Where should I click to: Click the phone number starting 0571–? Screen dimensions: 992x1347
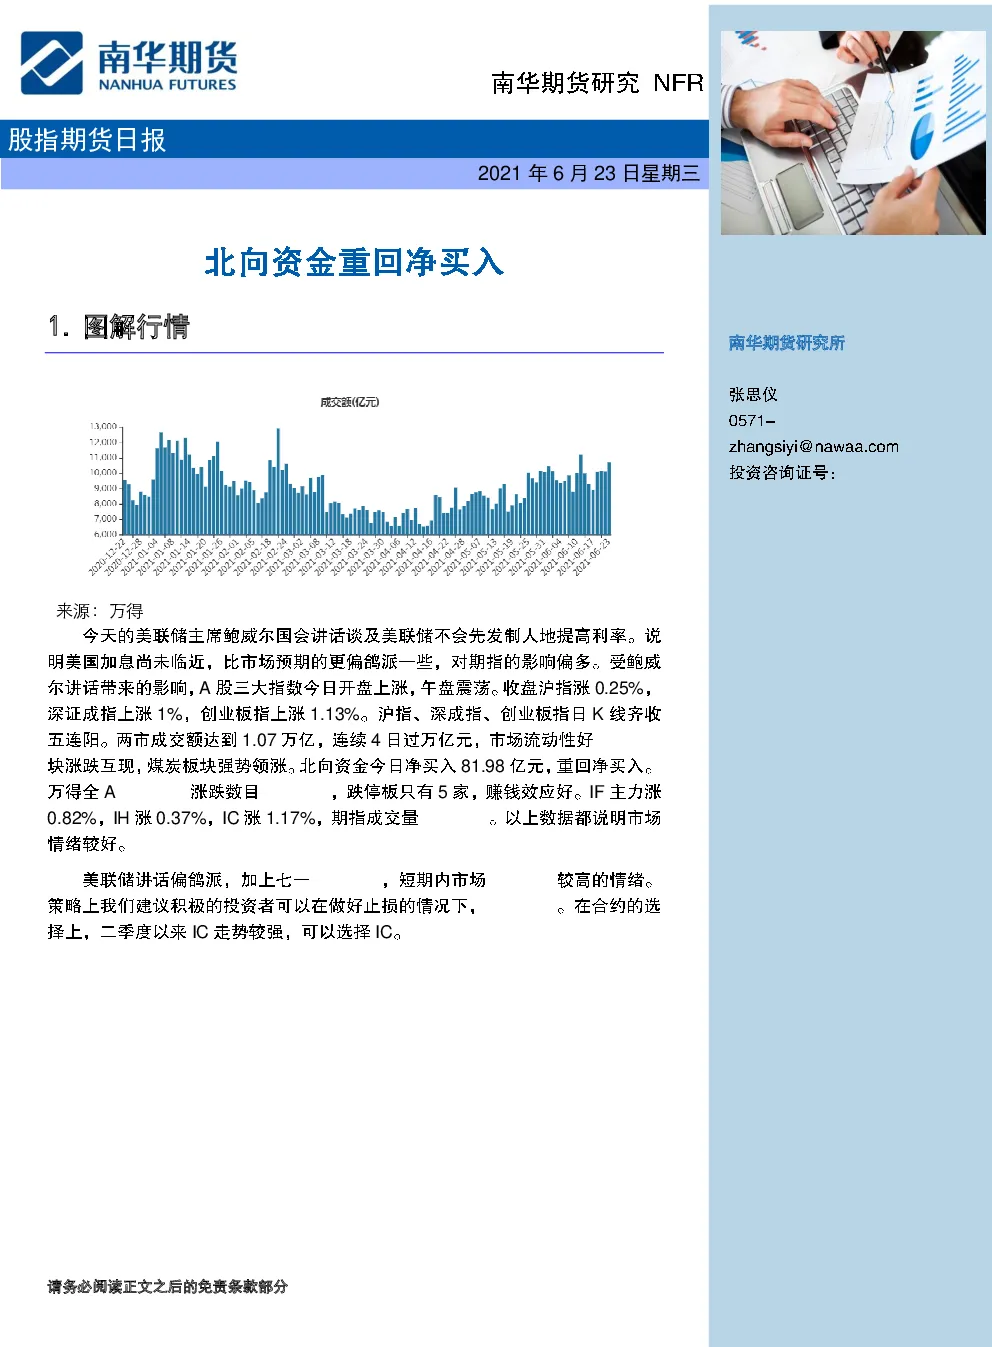tap(752, 421)
